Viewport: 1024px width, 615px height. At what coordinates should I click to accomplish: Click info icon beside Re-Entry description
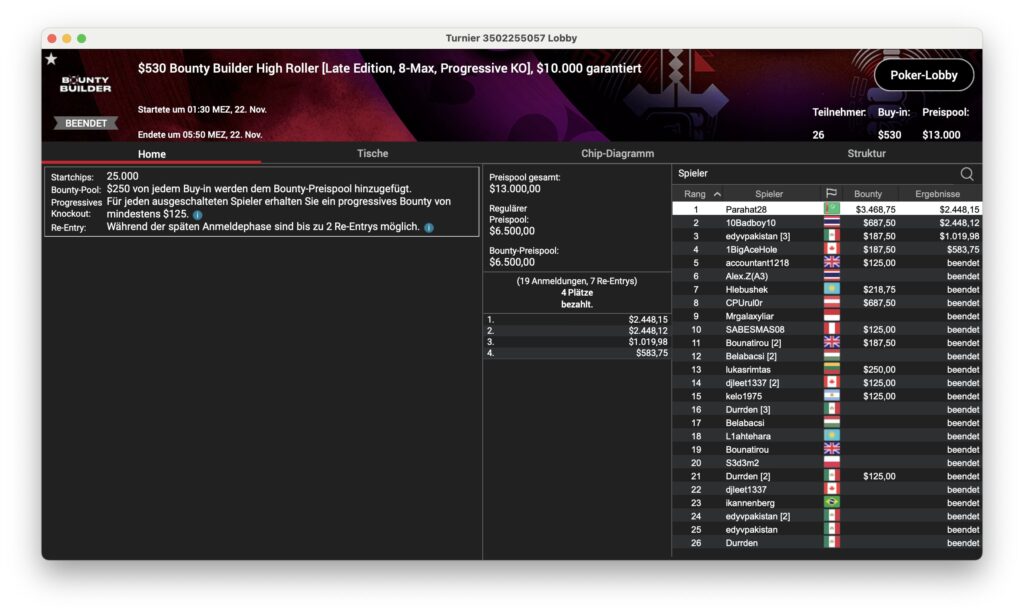pyautogui.click(x=428, y=228)
